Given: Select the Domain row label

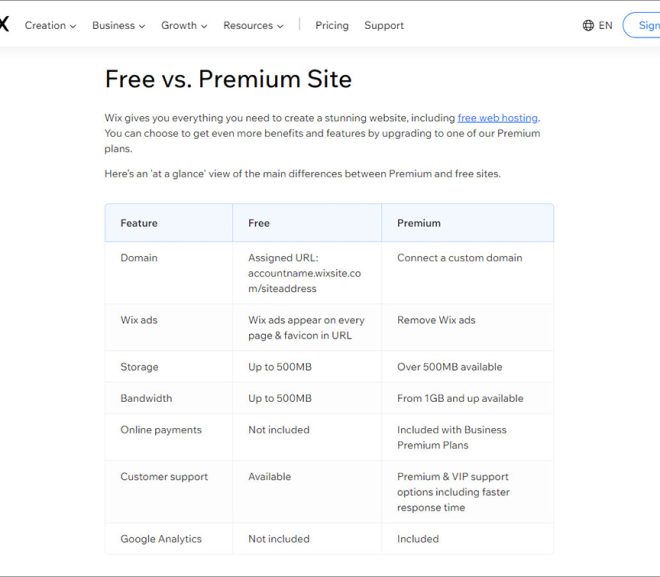Looking at the screenshot, I should click(139, 258).
